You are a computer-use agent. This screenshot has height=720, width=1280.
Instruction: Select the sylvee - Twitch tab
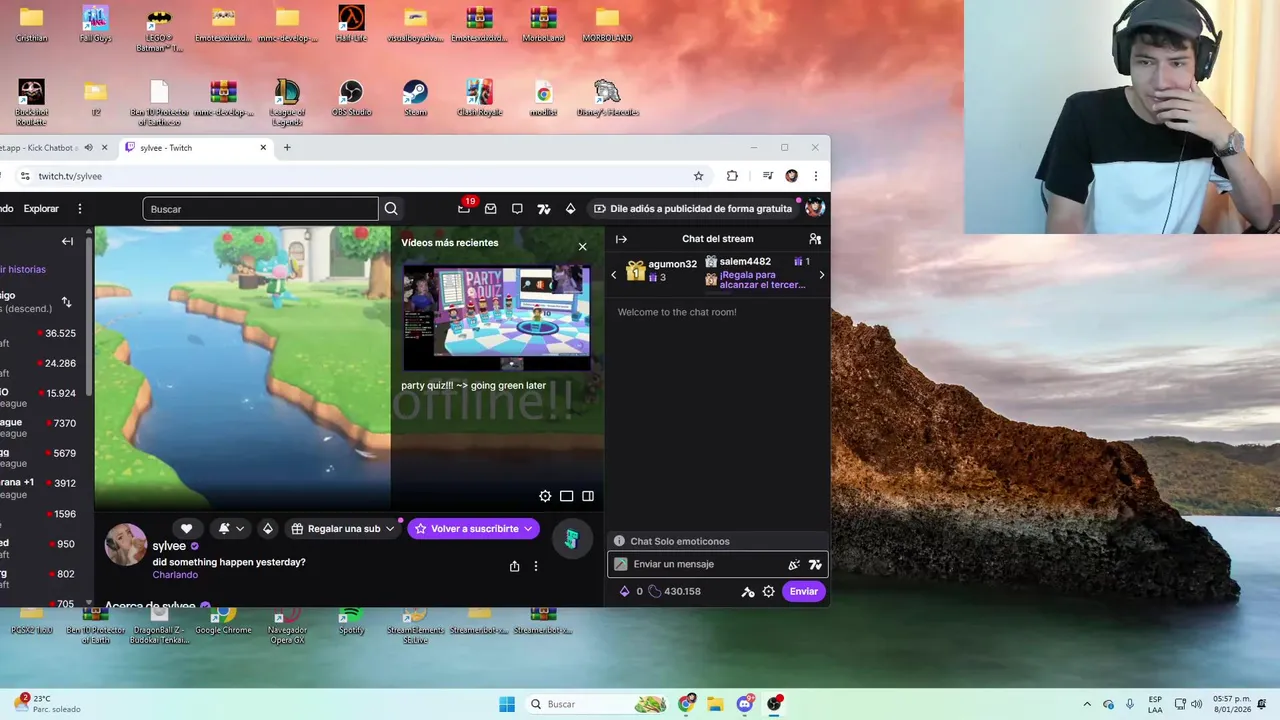pyautogui.click(x=195, y=148)
